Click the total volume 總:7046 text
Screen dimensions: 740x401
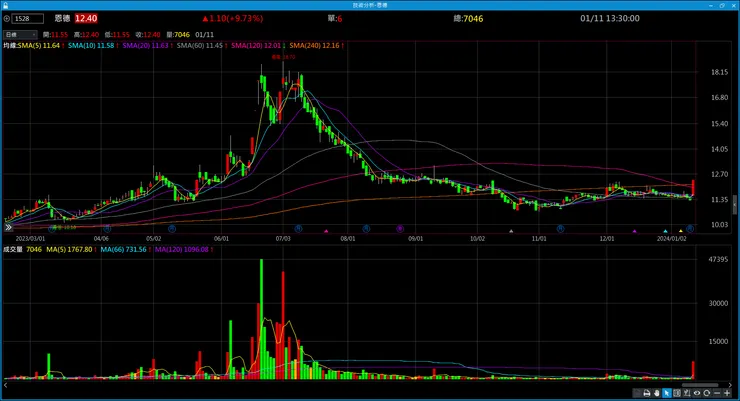[468, 18]
